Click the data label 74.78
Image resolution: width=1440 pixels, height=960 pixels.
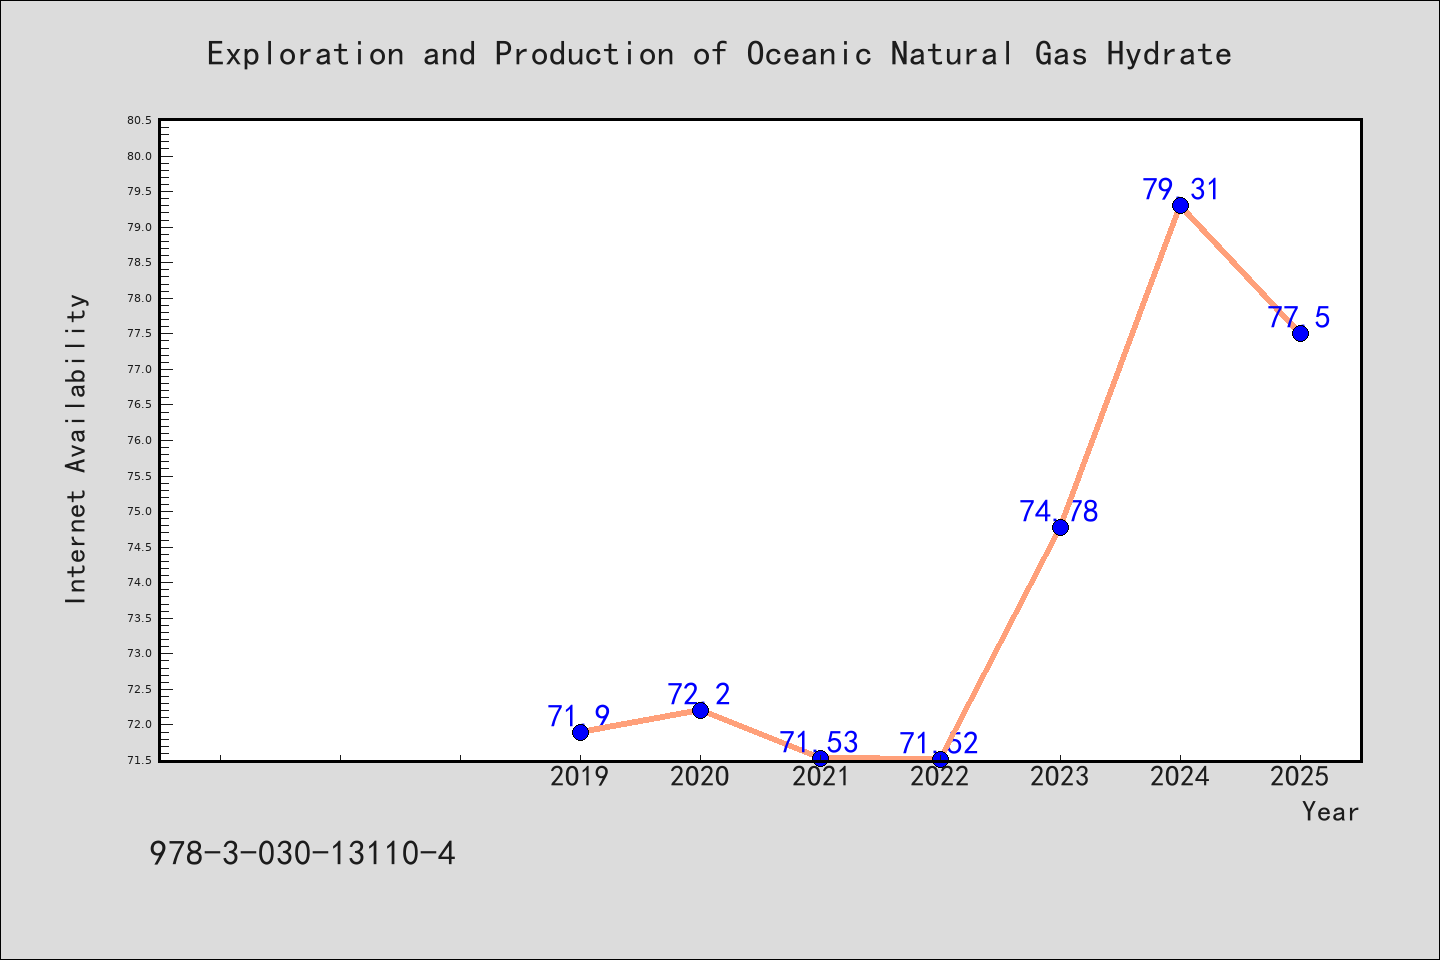click(x=1059, y=511)
